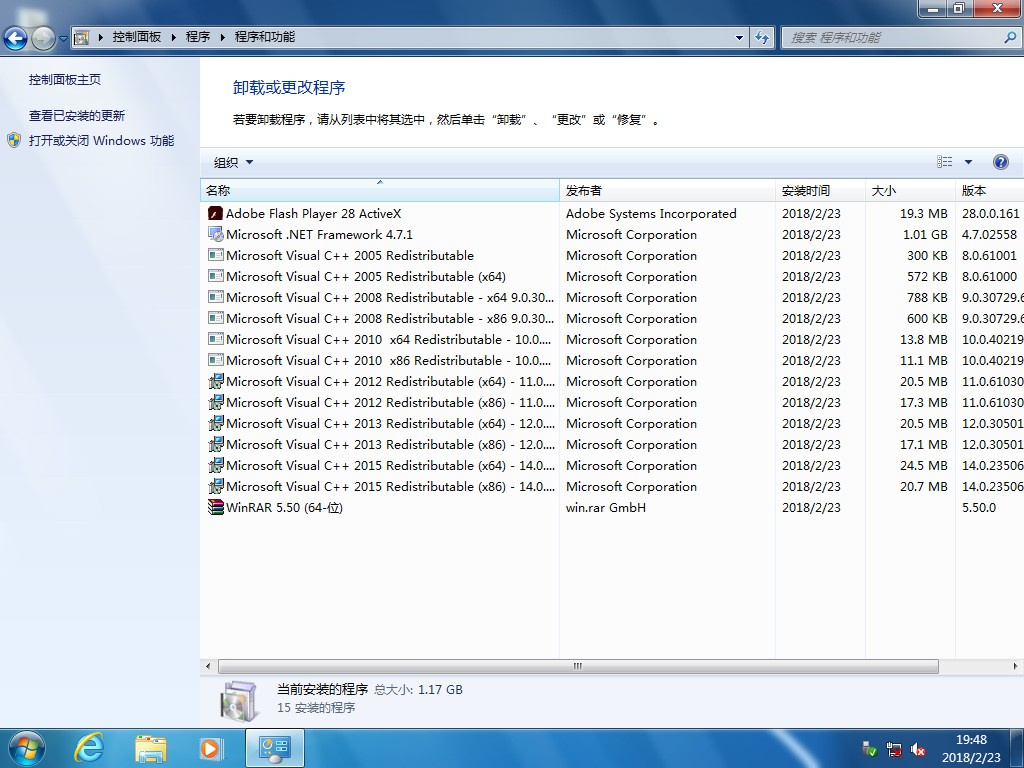Click icon of Visual C++ 2008 x86 9.0.30 row
Image resolution: width=1024 pixels, height=768 pixels.
pyautogui.click(x=216, y=318)
